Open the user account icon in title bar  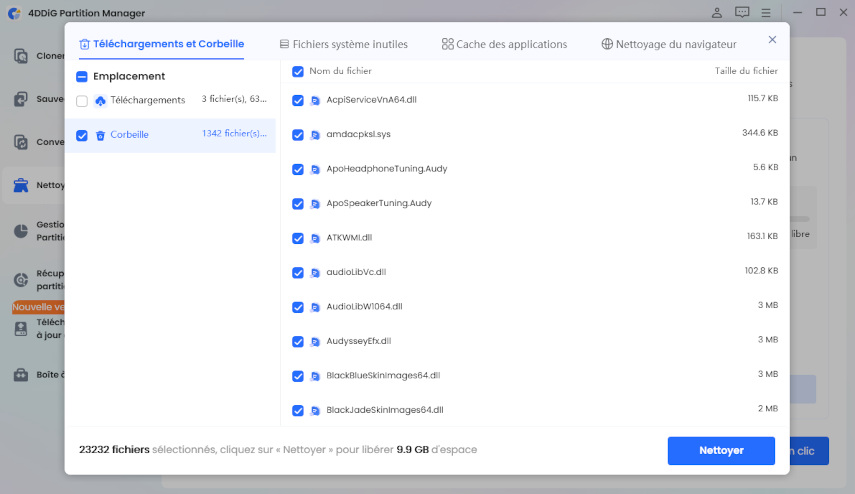pos(716,13)
